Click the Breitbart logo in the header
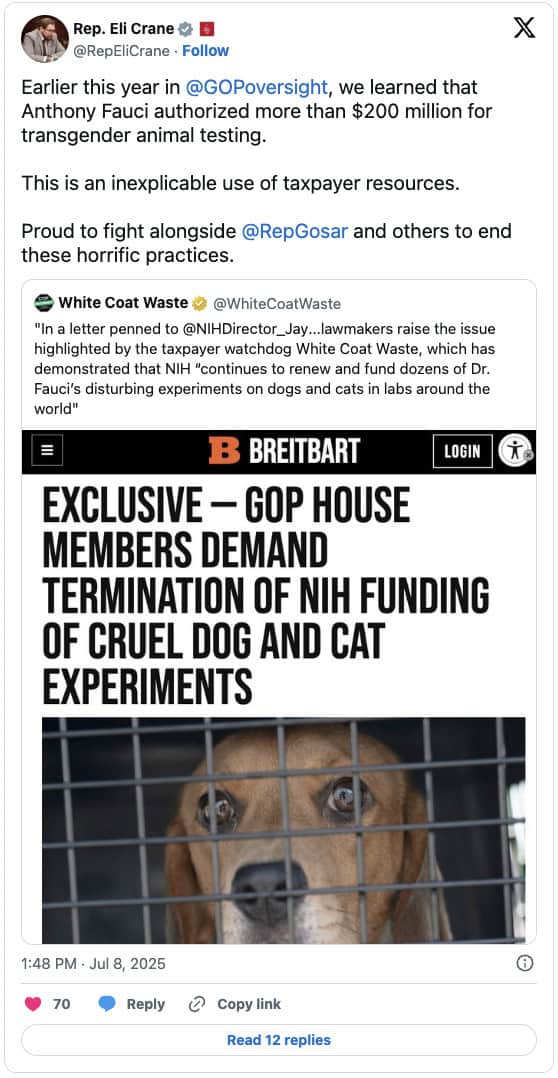Image resolution: width=558 pixels, height=1078 pixels. point(284,451)
